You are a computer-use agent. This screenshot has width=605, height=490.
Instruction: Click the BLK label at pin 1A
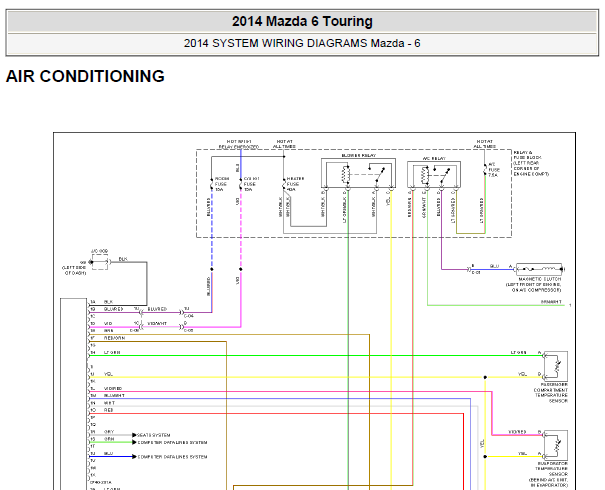[x=108, y=302]
